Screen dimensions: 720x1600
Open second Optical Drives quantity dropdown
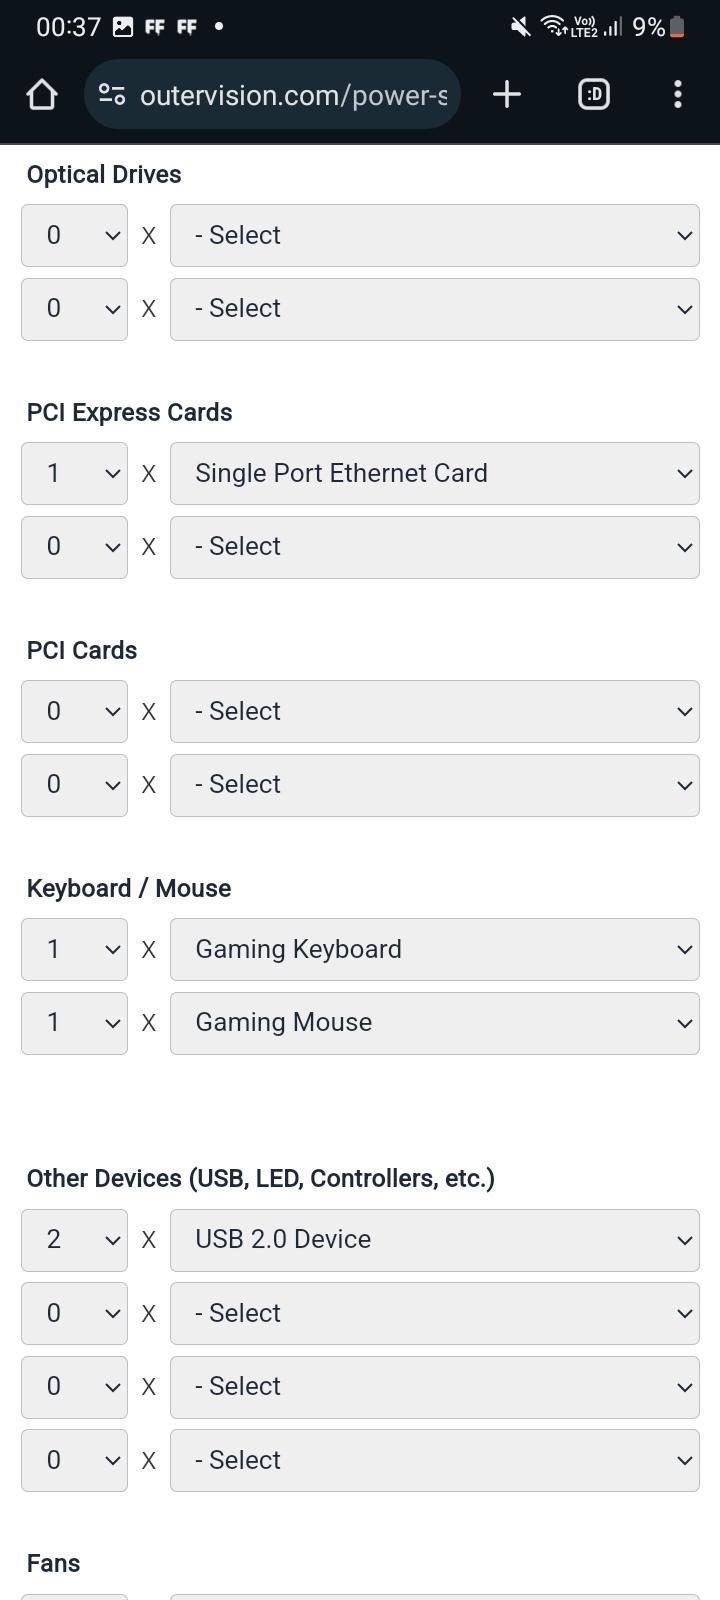click(x=74, y=309)
